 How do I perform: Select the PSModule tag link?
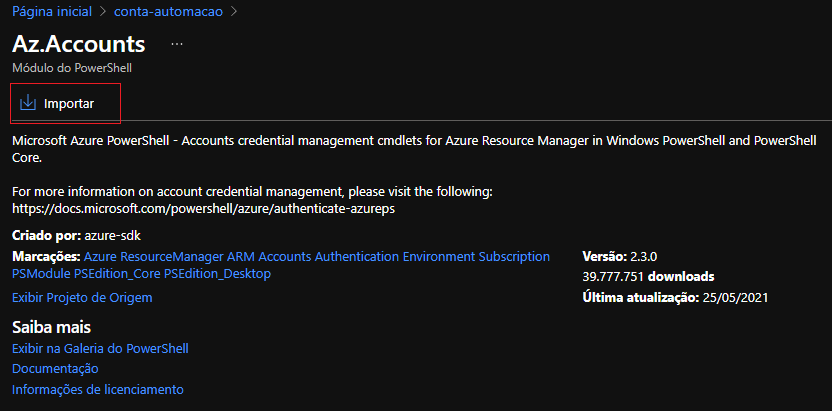click(x=41, y=273)
